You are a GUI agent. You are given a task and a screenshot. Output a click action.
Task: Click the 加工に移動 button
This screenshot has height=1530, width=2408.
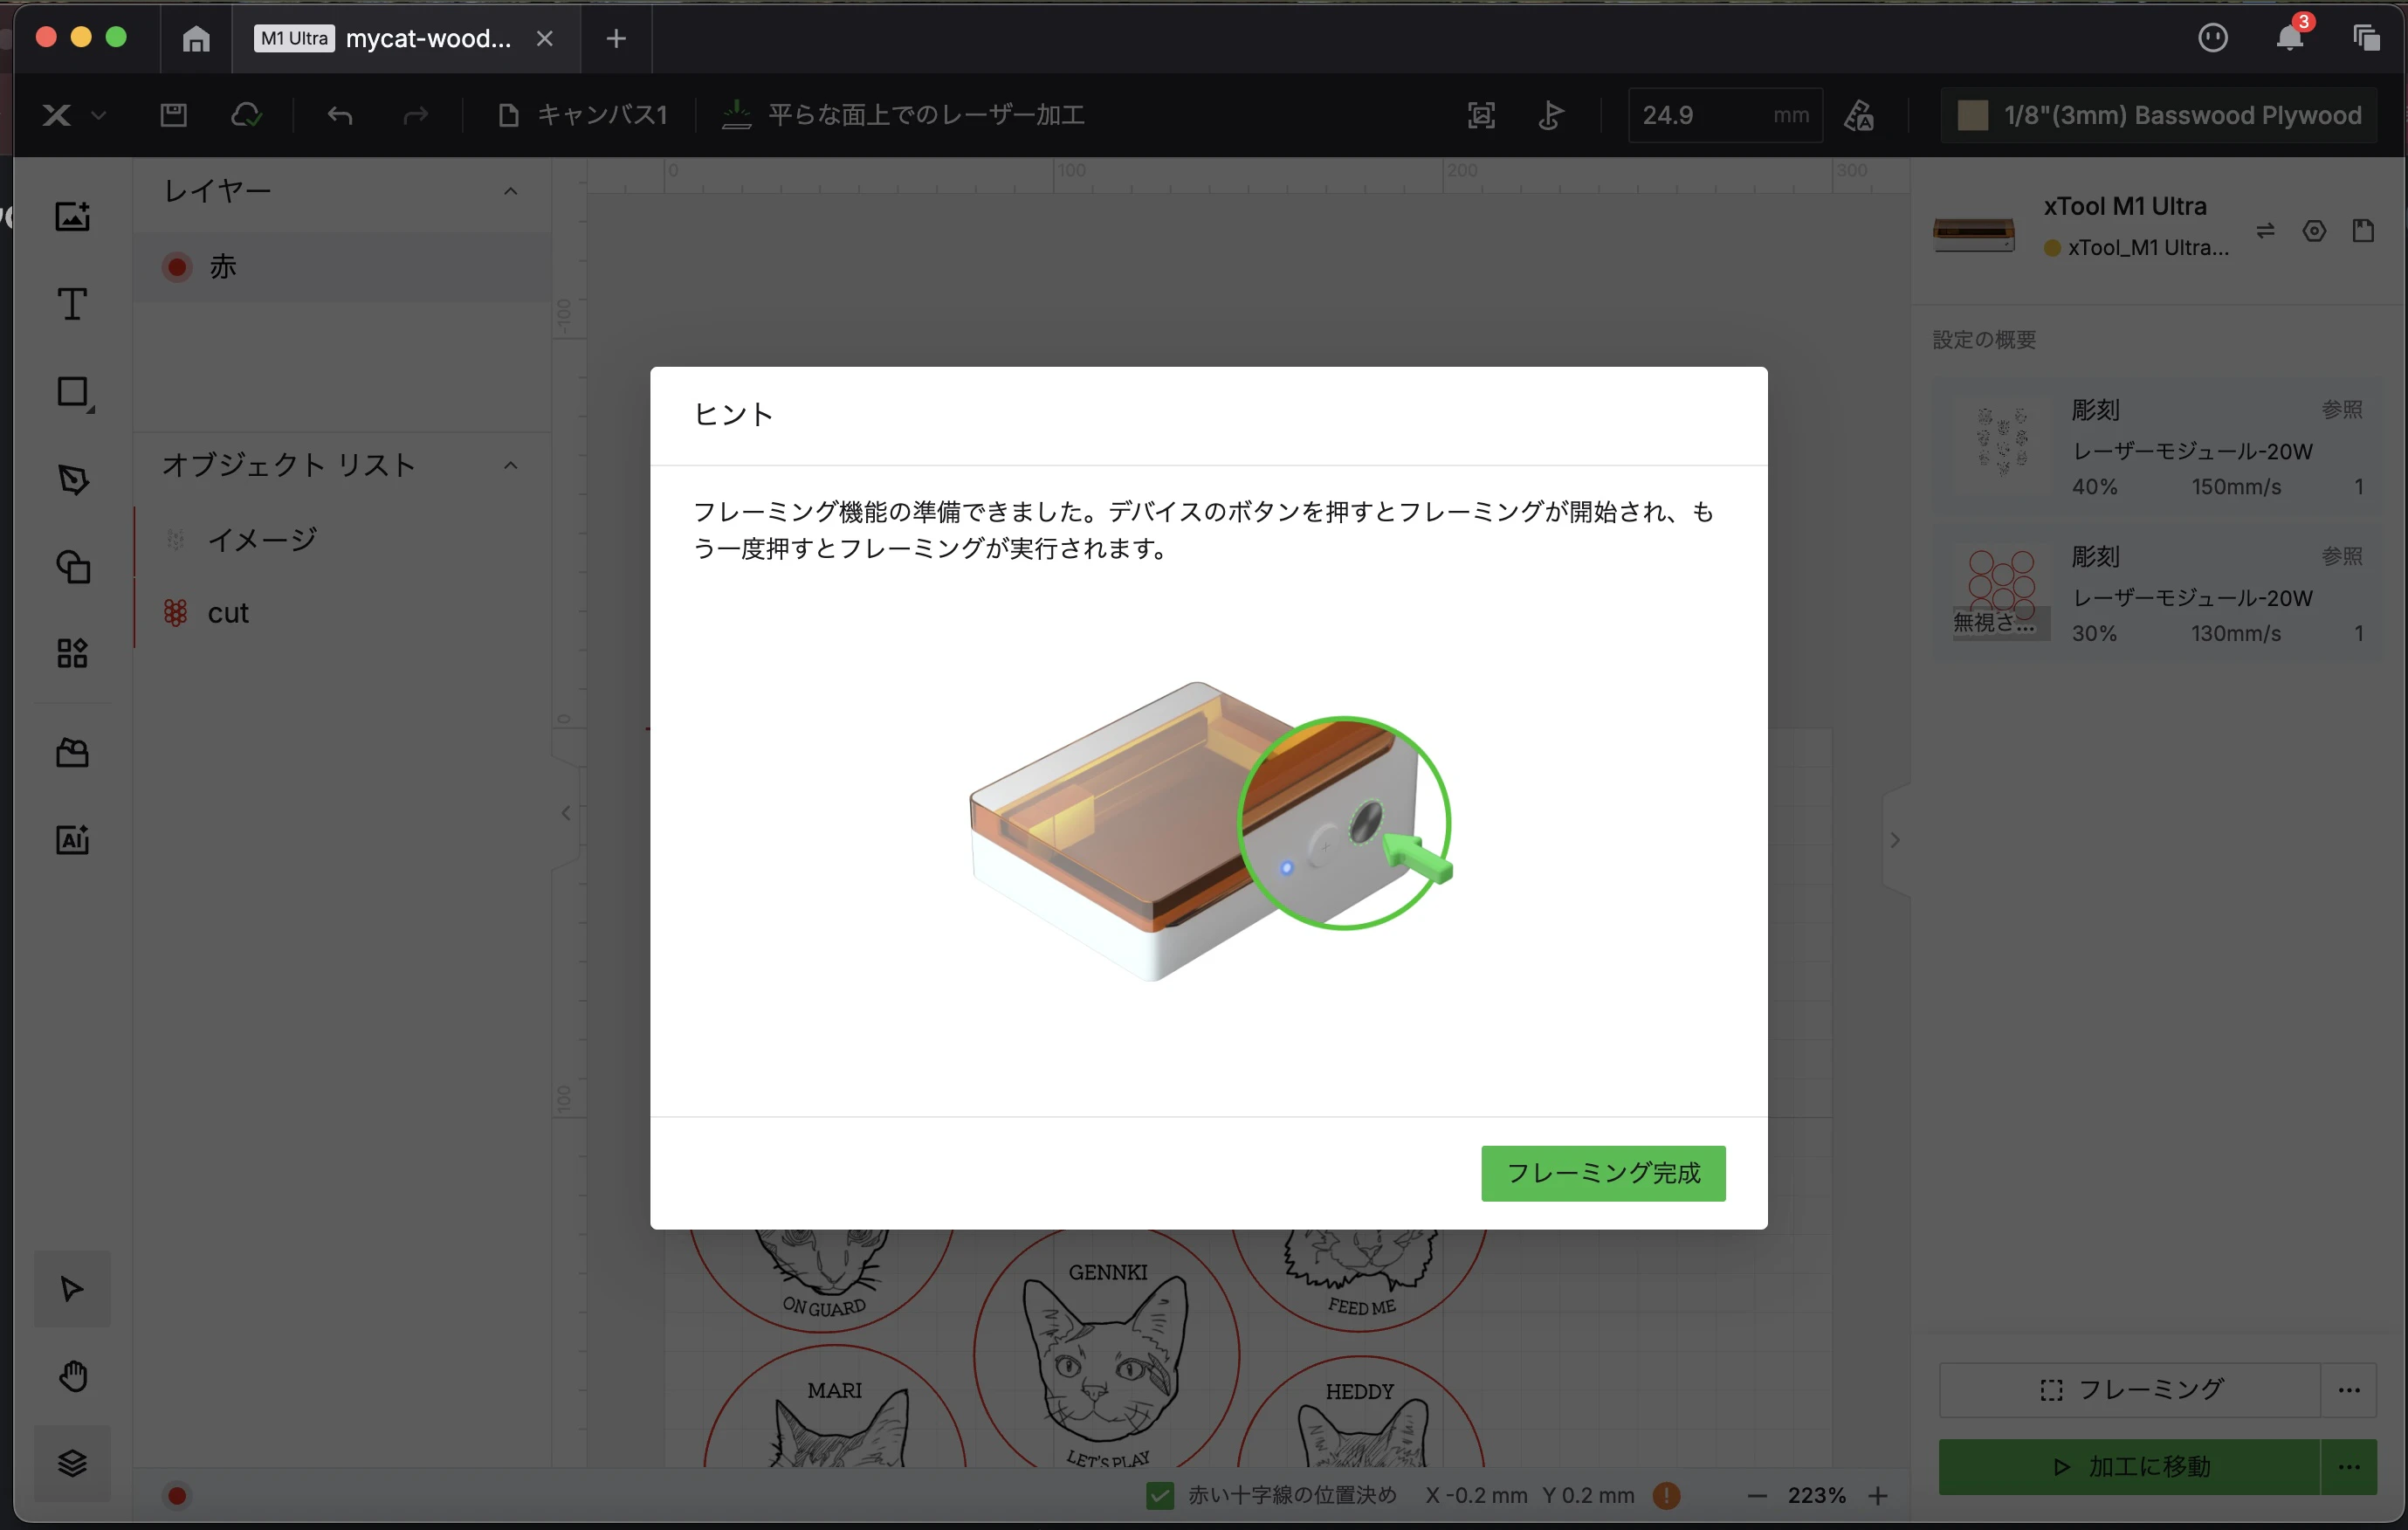[x=2130, y=1466]
